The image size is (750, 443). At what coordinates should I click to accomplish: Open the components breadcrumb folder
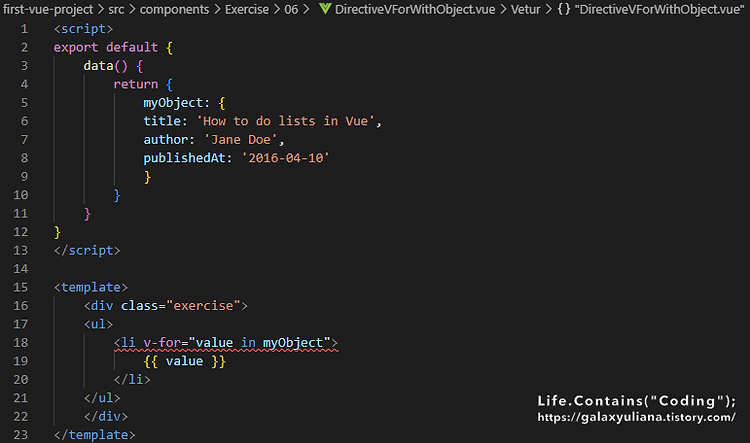[174, 9]
